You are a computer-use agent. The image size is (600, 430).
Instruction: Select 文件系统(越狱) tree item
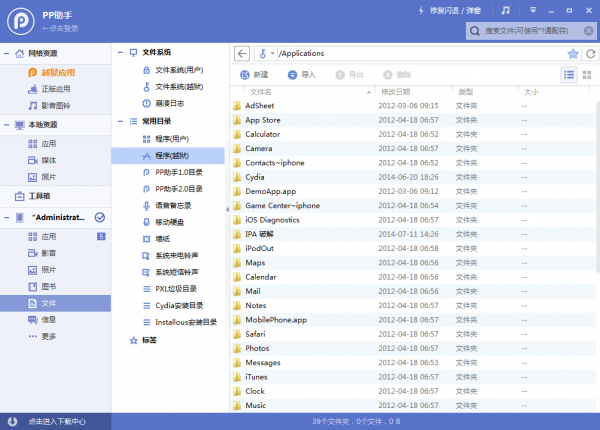[168, 87]
